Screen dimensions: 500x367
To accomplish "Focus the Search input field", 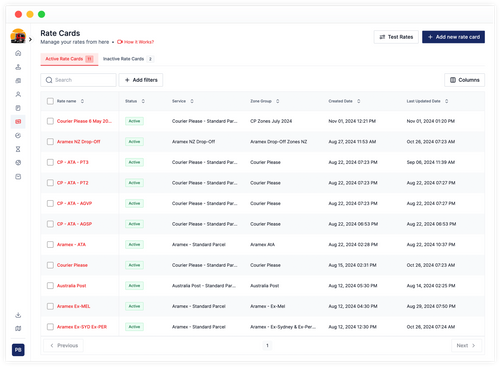I will tap(78, 80).
